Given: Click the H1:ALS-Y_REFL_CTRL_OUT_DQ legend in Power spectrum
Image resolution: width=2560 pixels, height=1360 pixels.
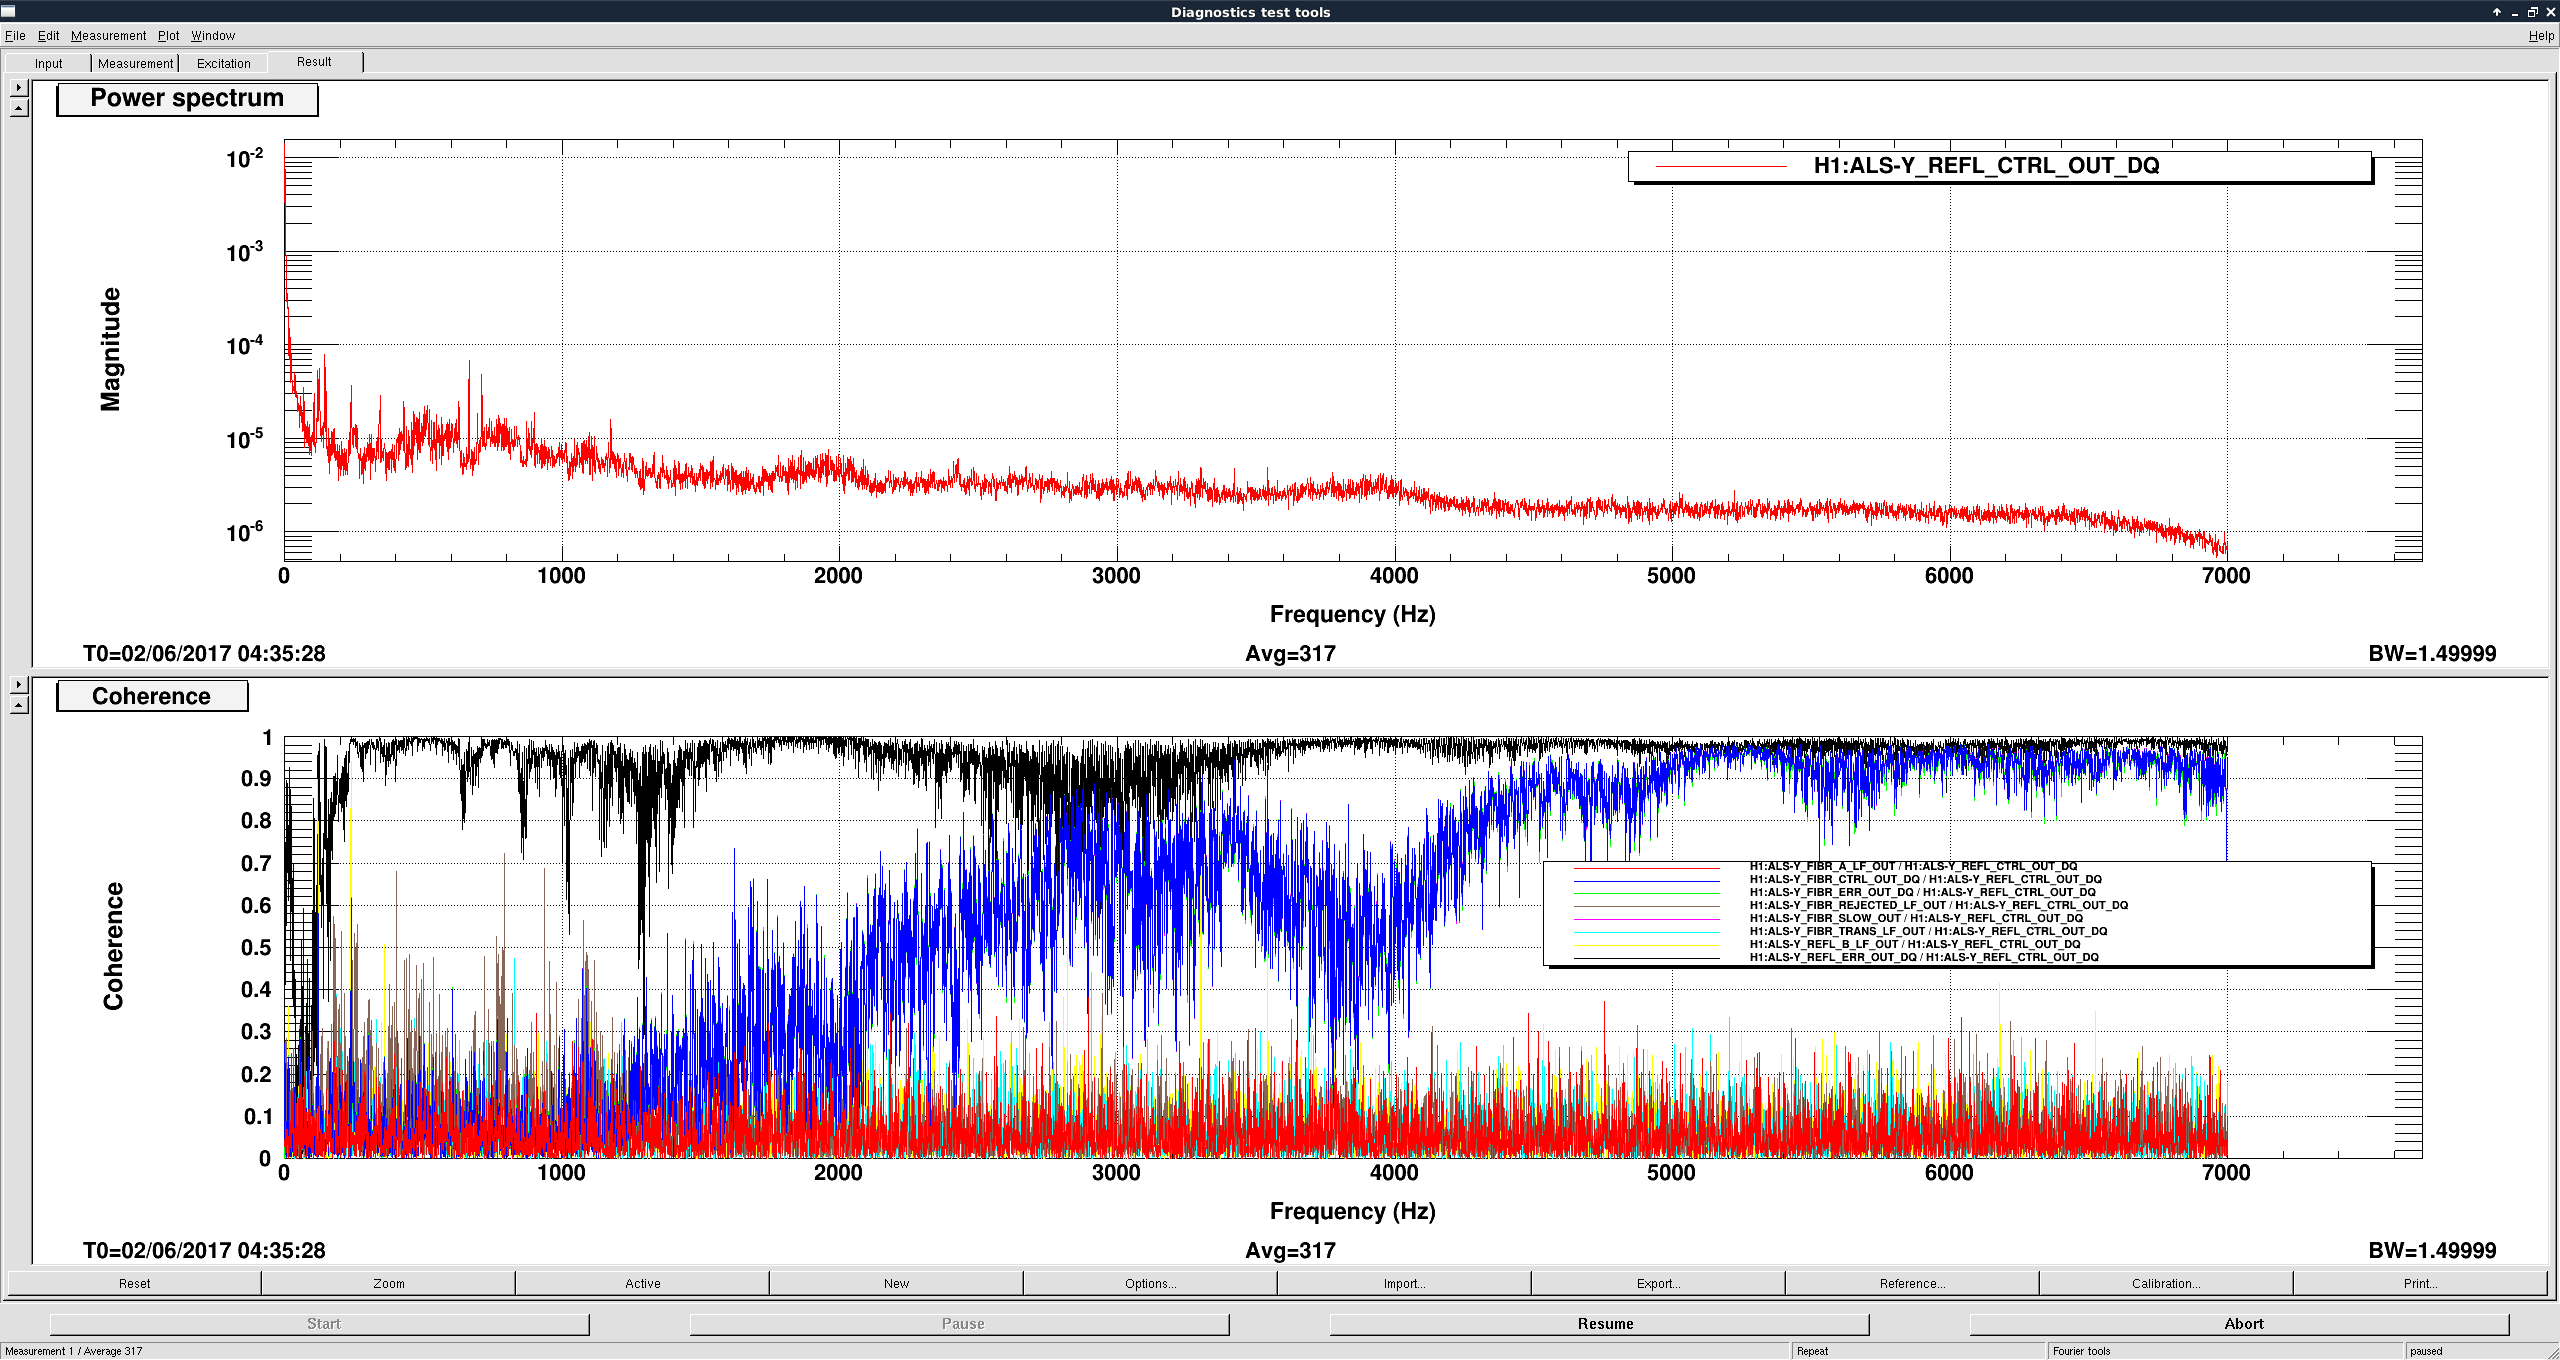Looking at the screenshot, I should [1999, 166].
